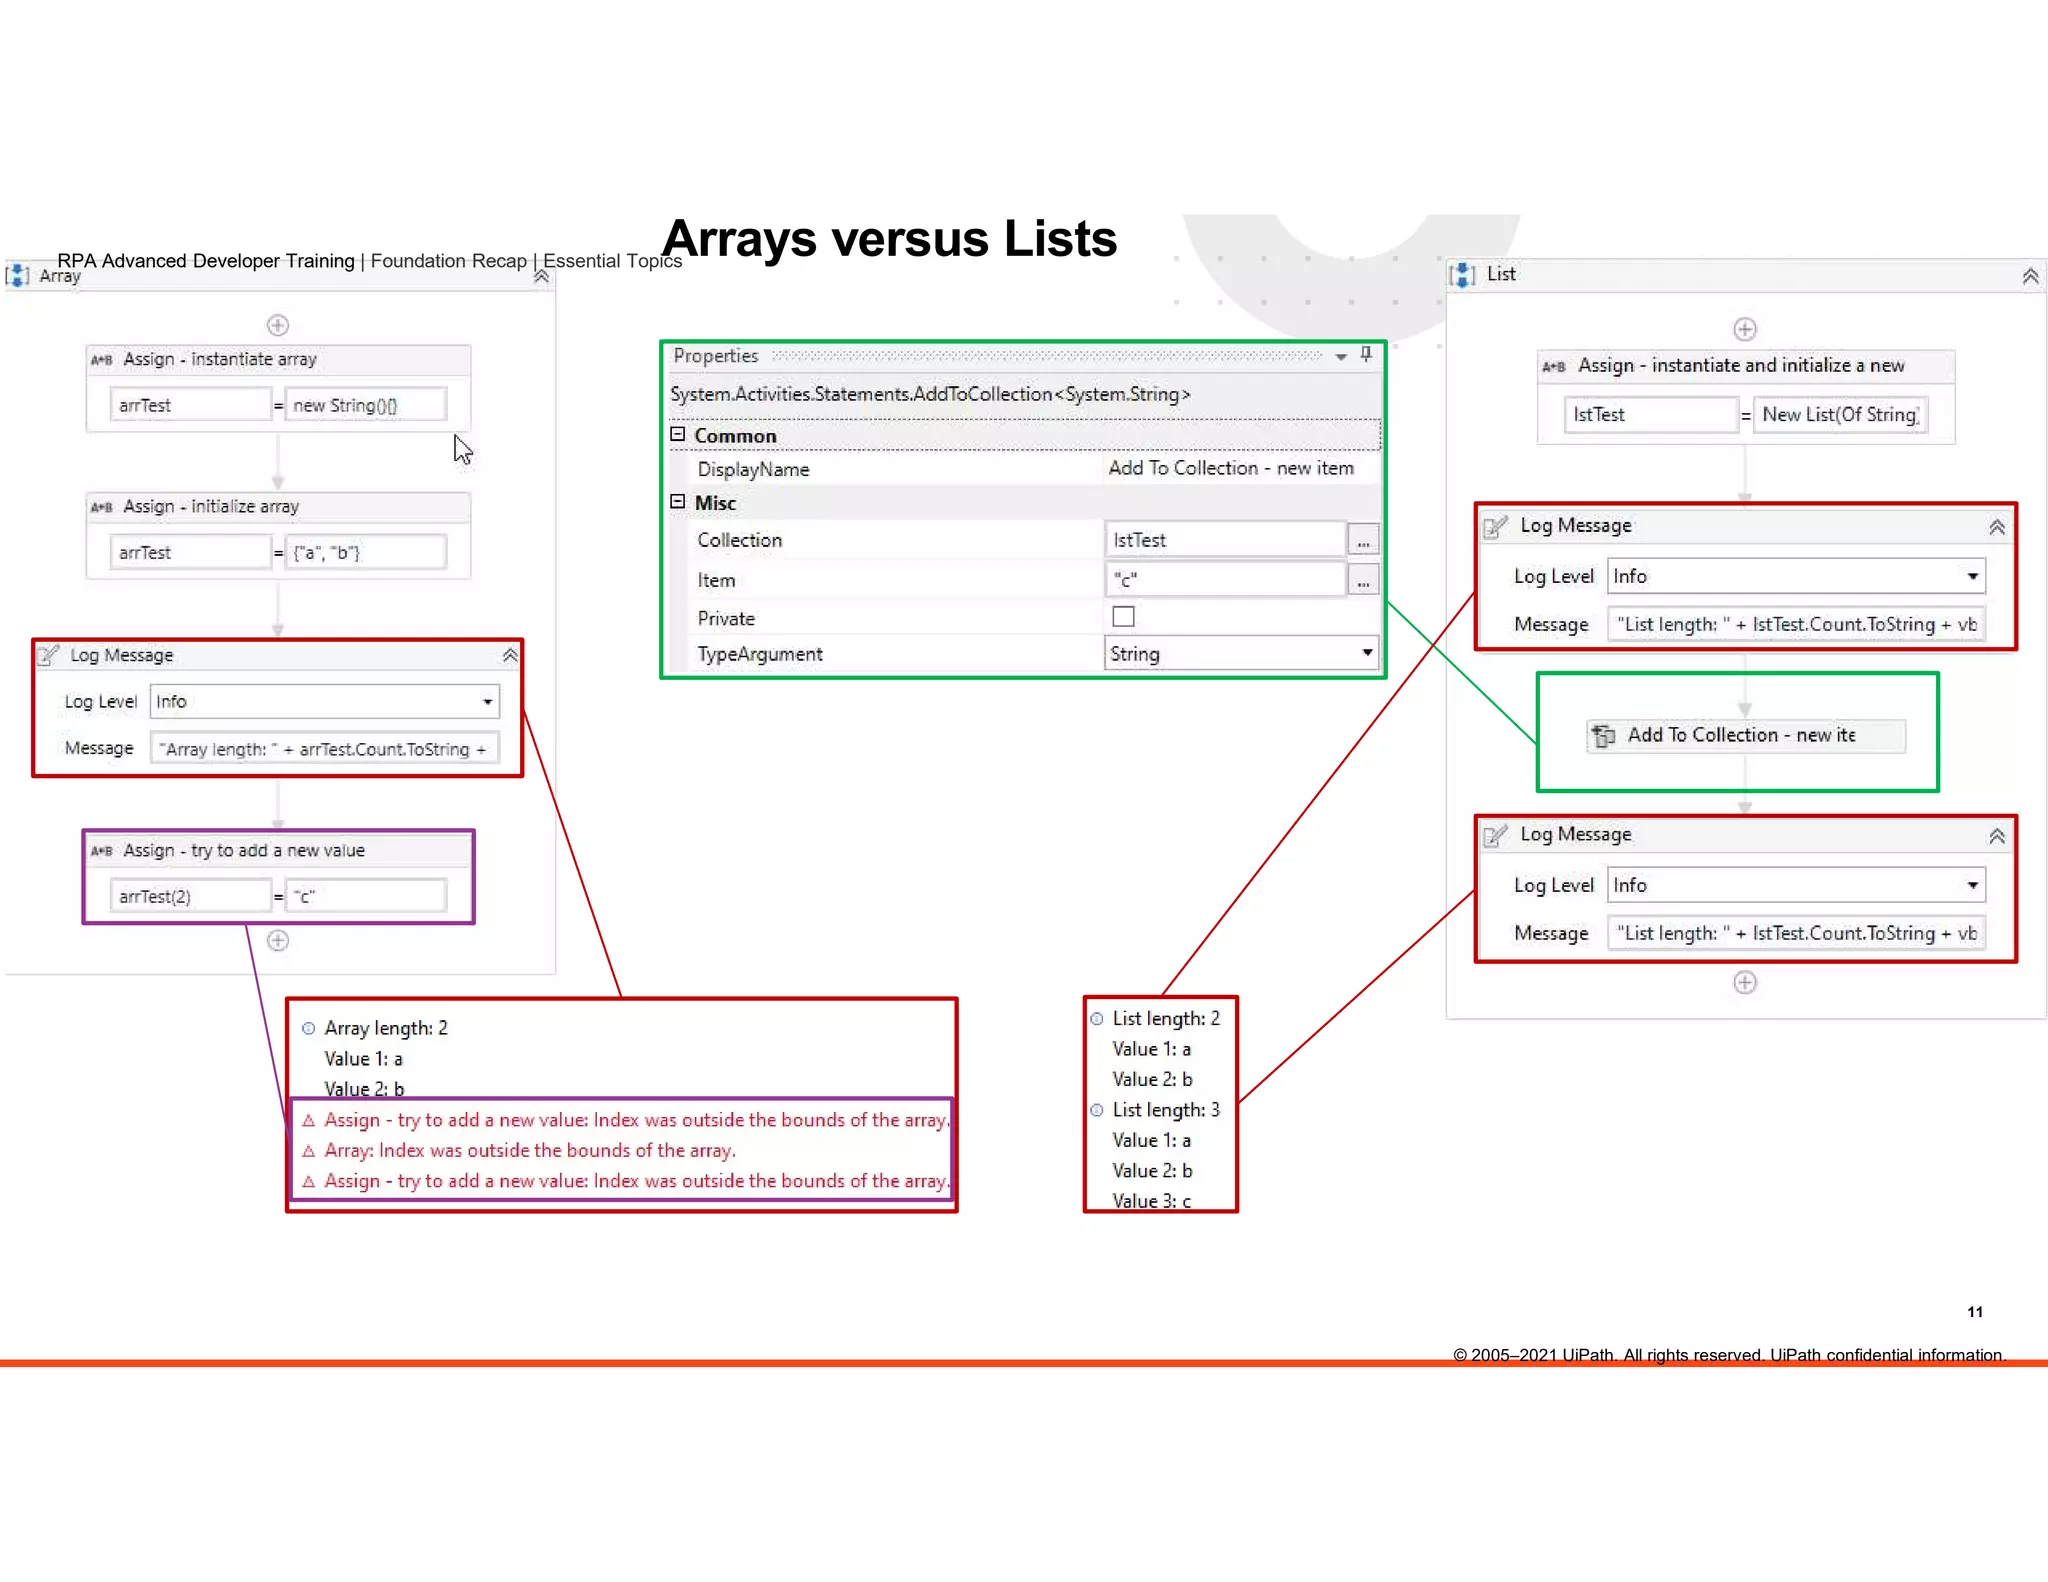Click plus icon below try to add value
This screenshot has width=2048, height=1582.
[278, 940]
